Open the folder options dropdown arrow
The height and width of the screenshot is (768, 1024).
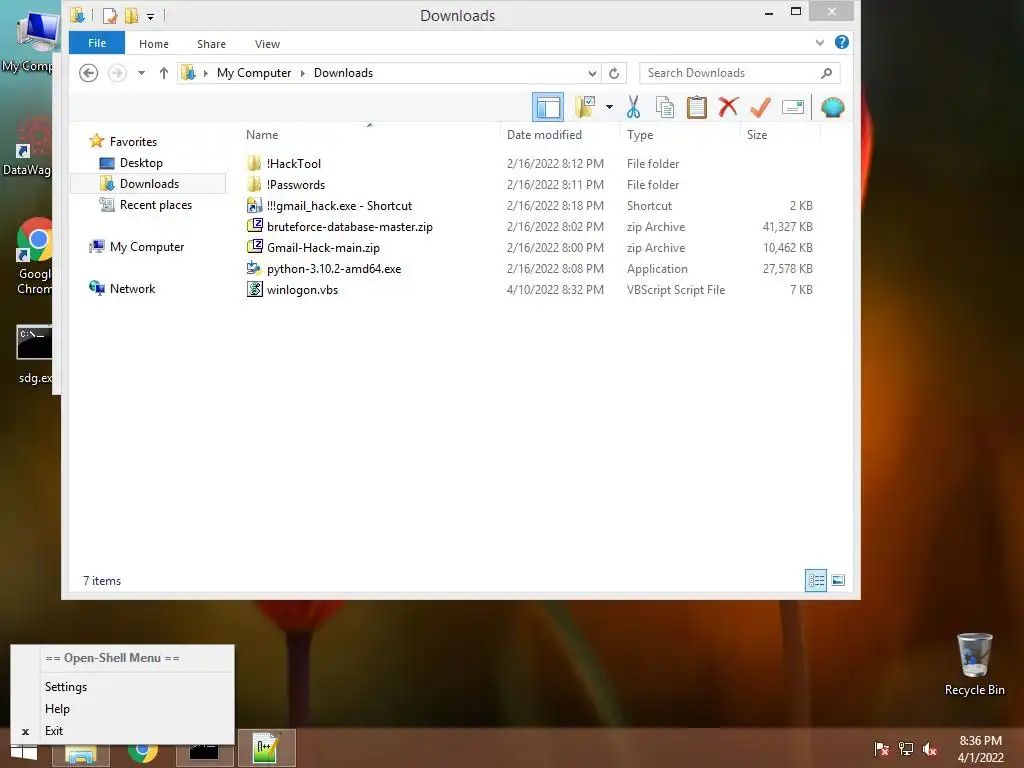tap(609, 107)
